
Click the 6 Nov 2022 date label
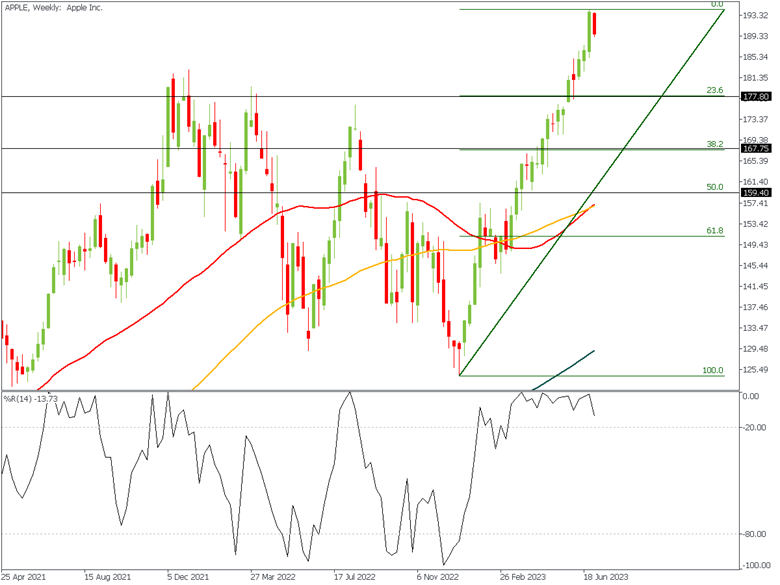coord(438,577)
